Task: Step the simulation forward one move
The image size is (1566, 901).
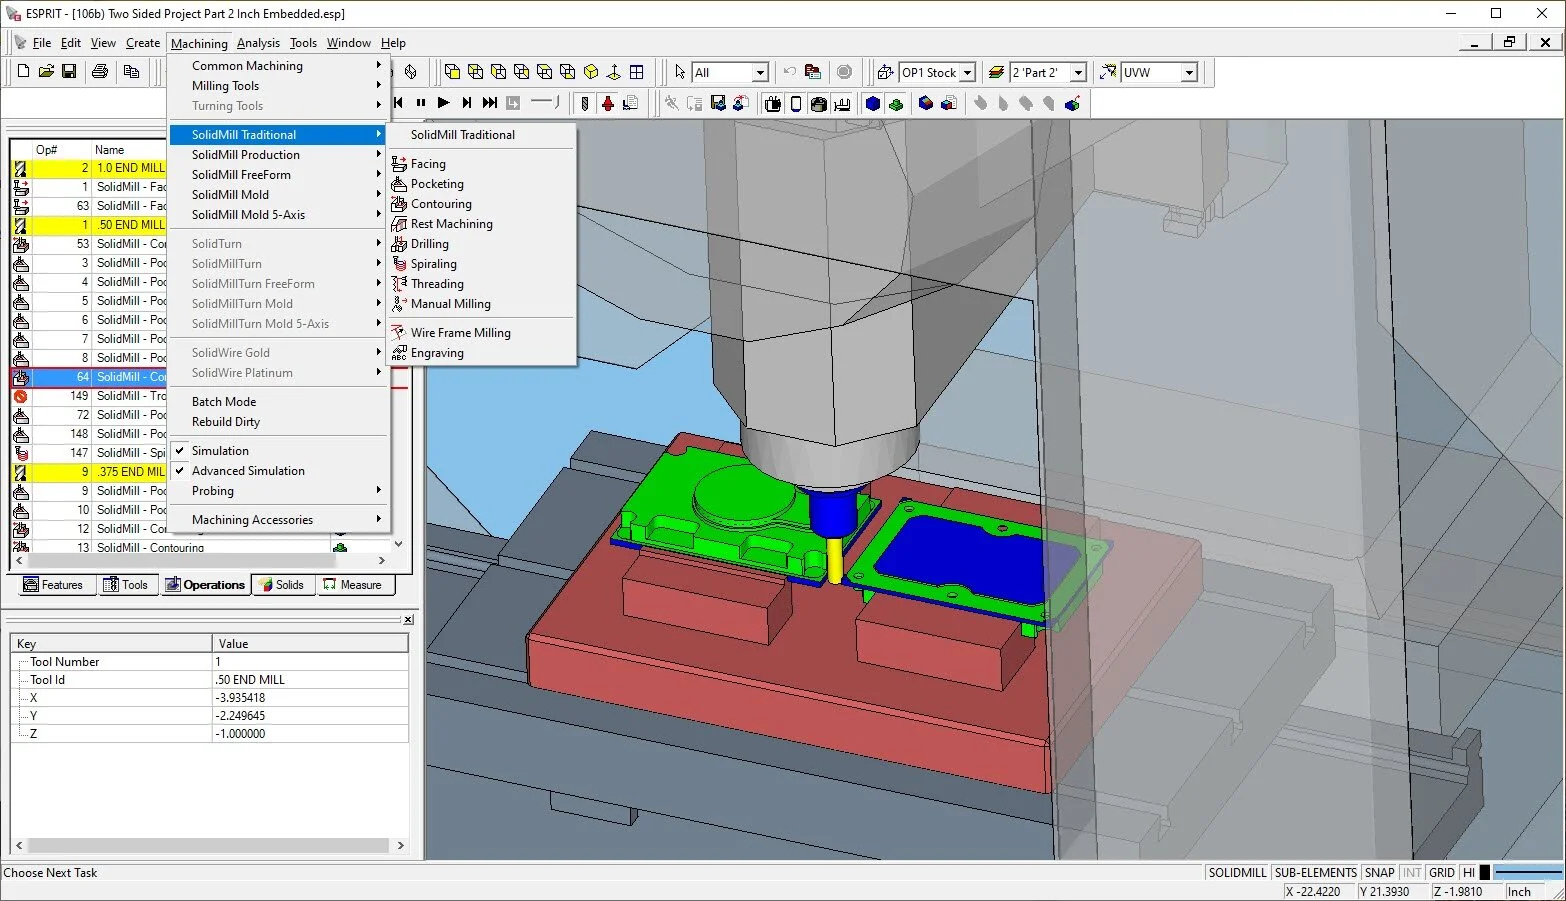Action: (466, 103)
